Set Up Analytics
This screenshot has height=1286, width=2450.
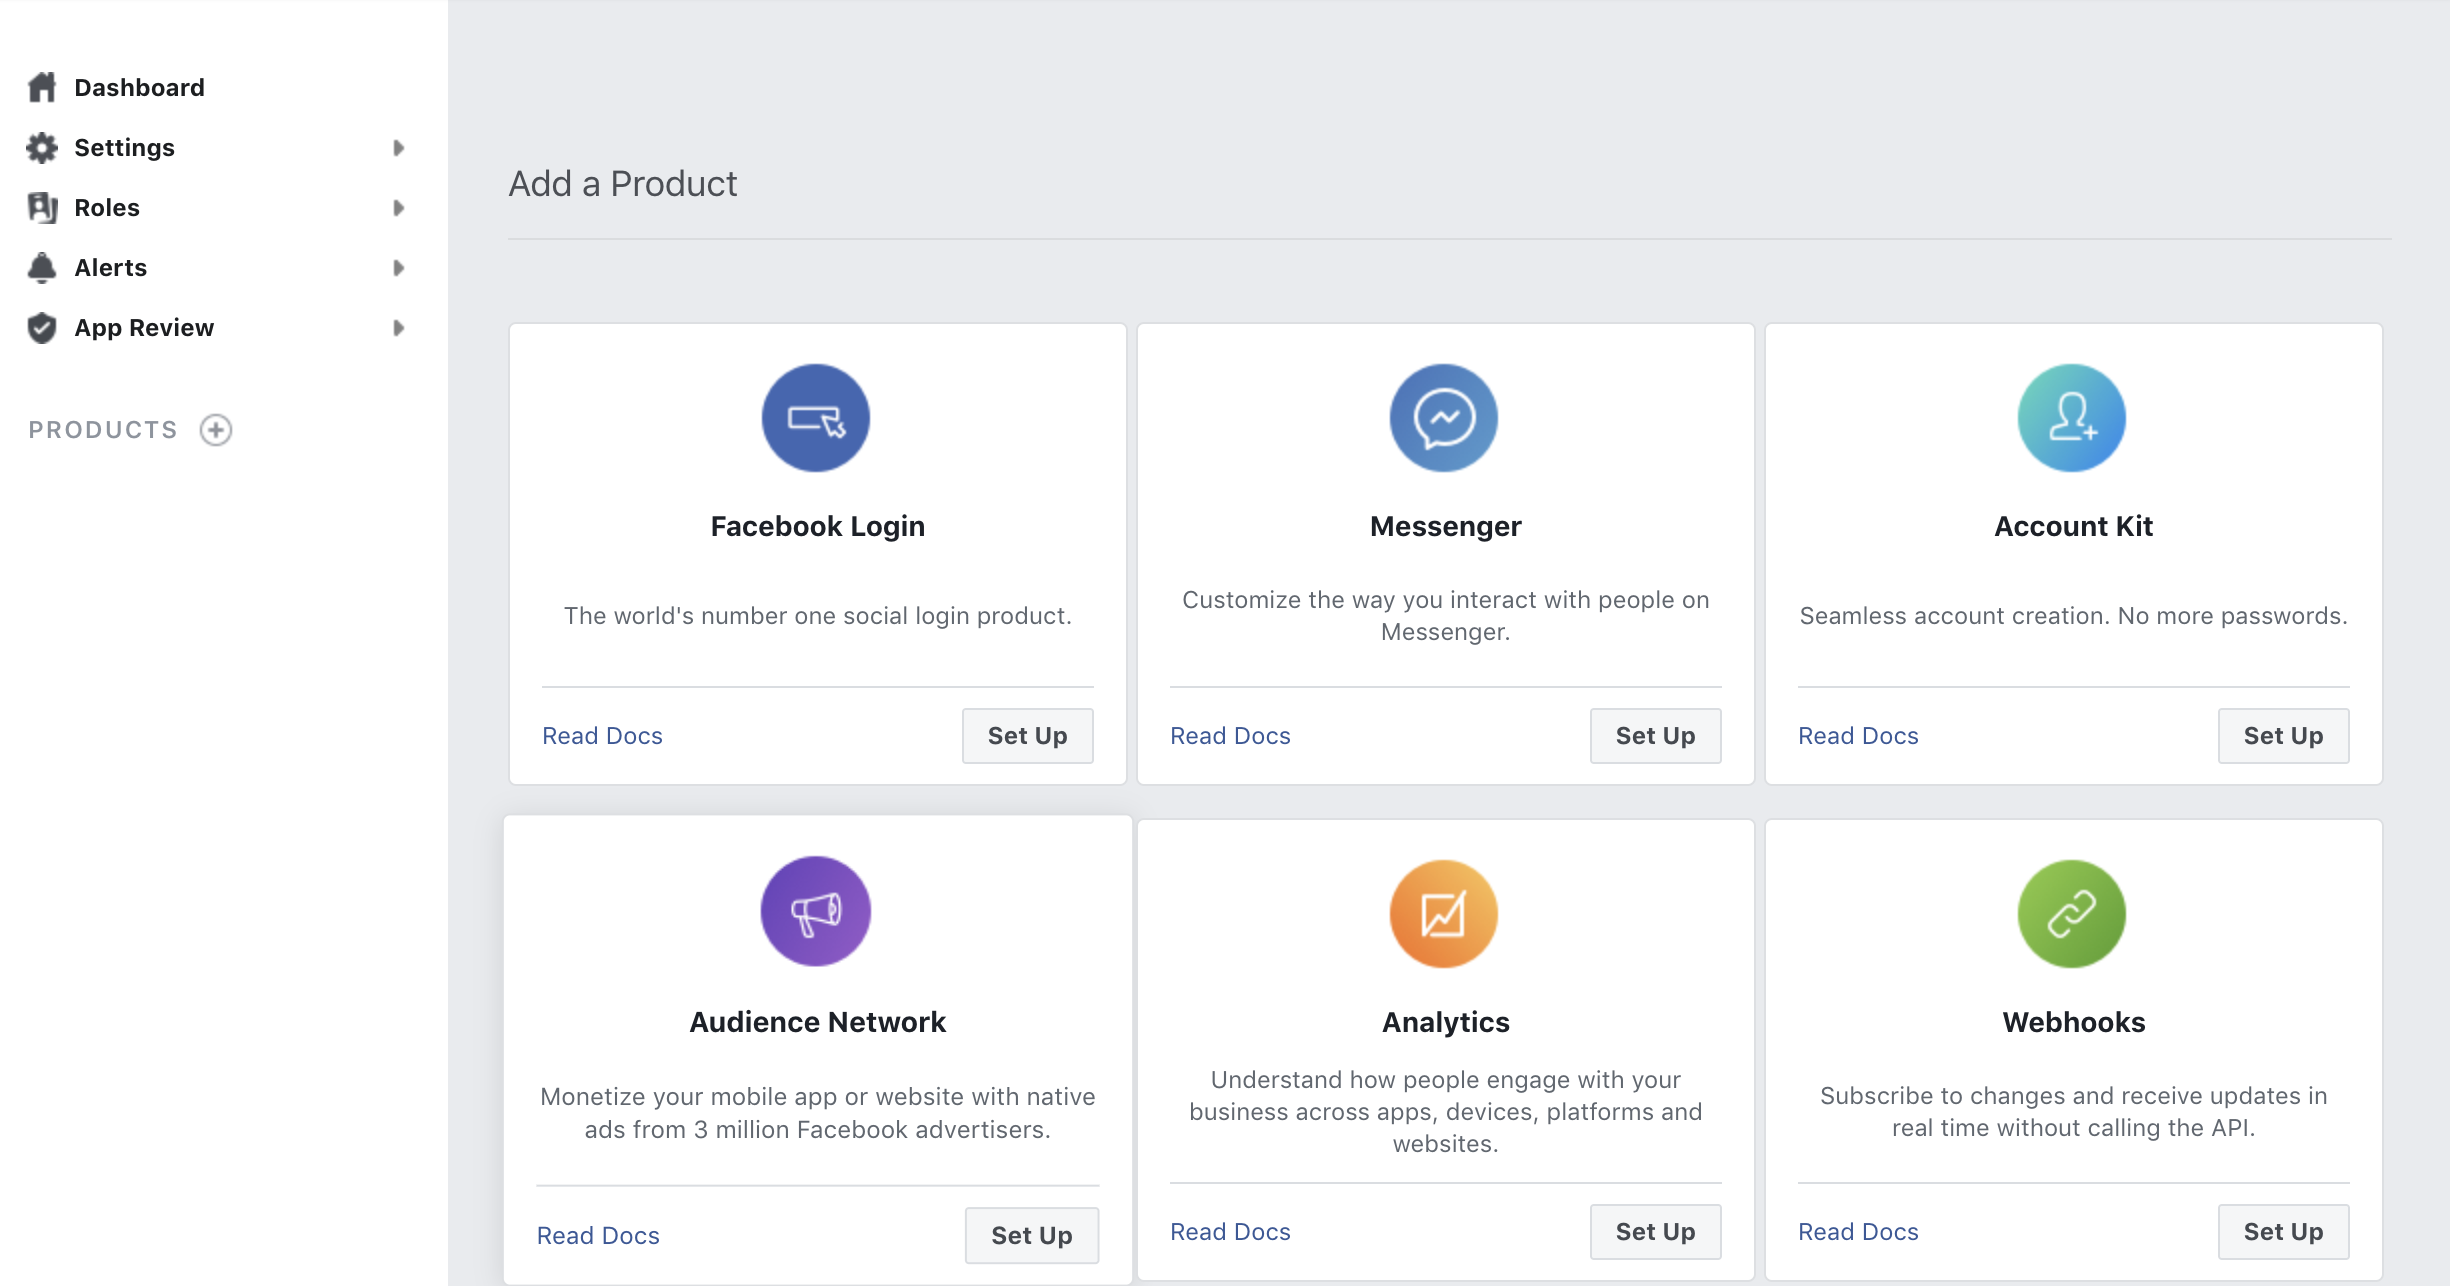[1656, 1232]
